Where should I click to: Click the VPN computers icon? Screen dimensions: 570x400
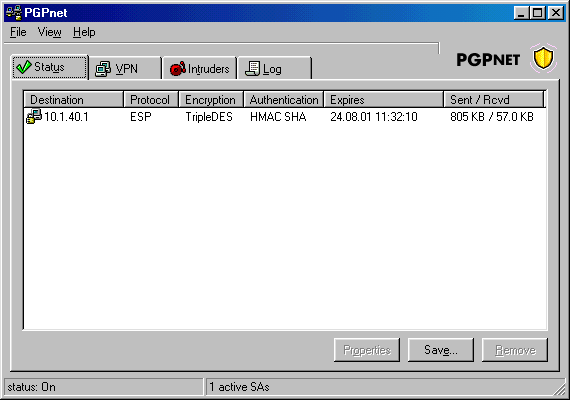(x=103, y=69)
